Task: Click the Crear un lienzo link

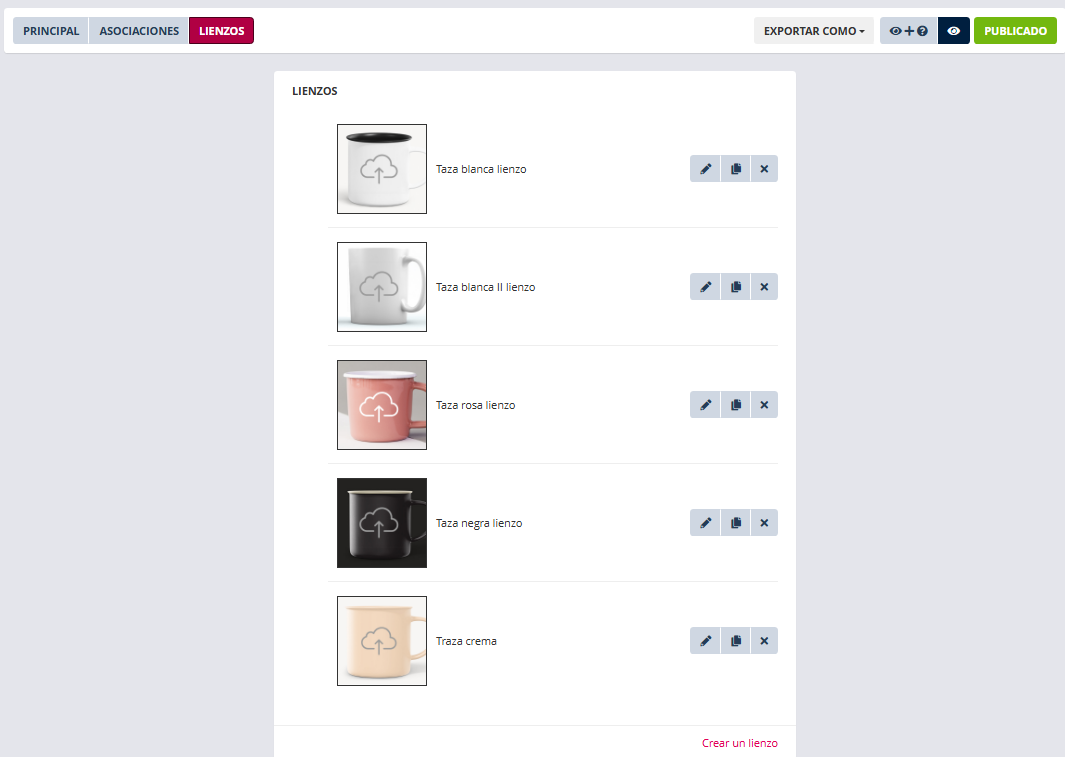Action: click(x=740, y=743)
